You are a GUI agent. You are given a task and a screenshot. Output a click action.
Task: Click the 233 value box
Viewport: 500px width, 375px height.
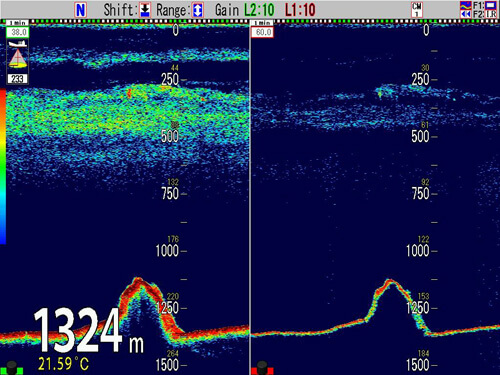pyautogui.click(x=18, y=79)
